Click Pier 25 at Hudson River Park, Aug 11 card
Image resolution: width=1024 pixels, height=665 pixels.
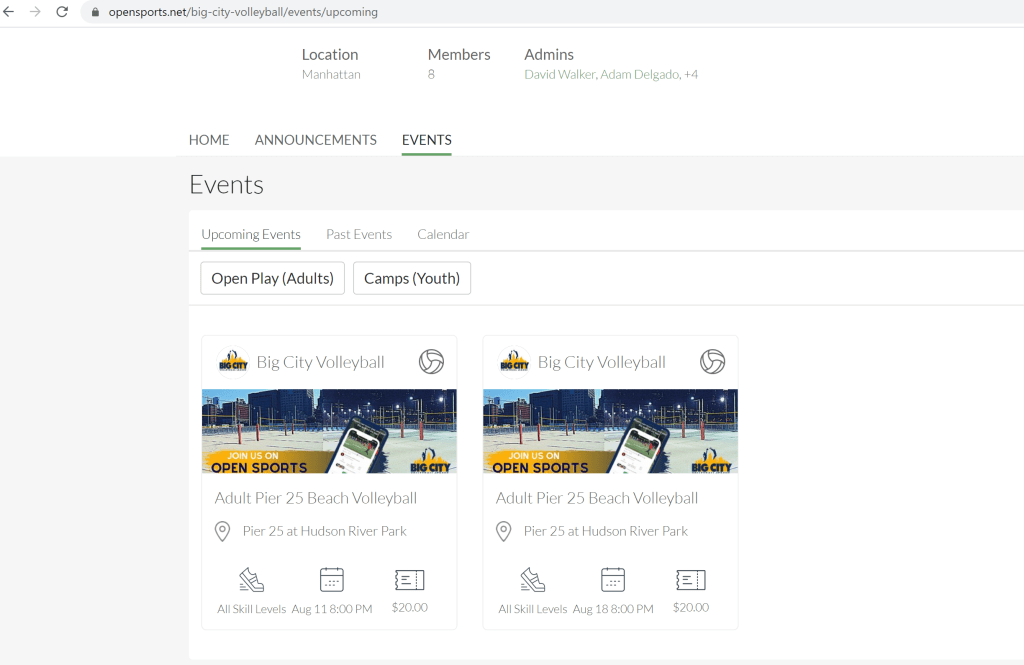point(325,531)
